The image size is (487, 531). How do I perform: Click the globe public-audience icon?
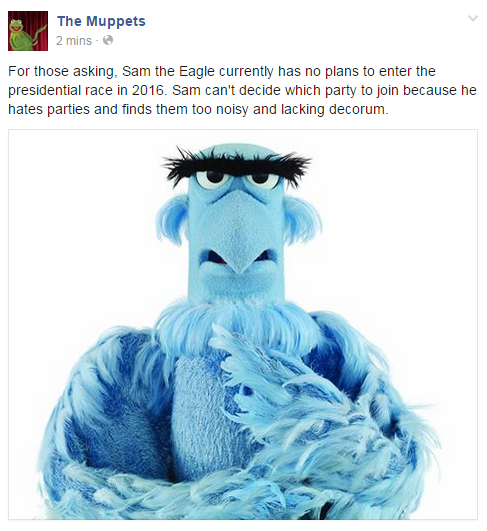108,41
